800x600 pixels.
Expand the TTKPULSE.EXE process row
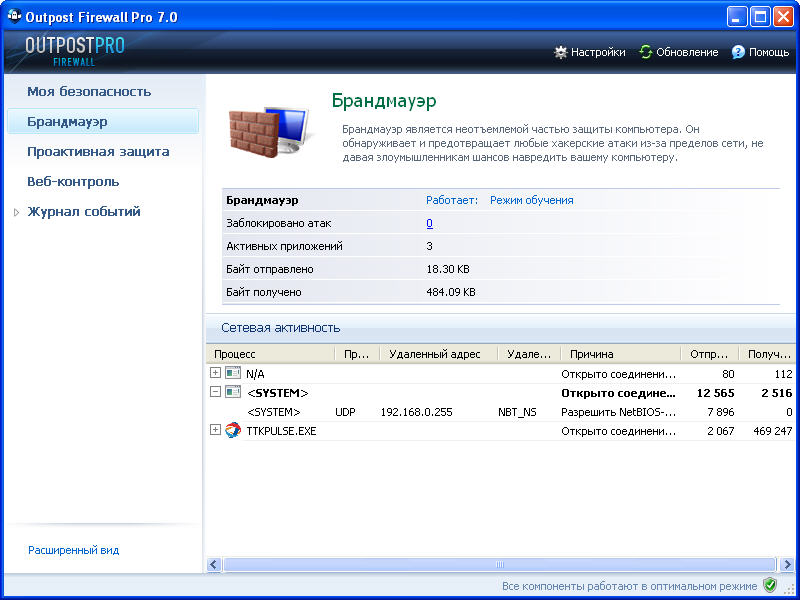pos(215,430)
